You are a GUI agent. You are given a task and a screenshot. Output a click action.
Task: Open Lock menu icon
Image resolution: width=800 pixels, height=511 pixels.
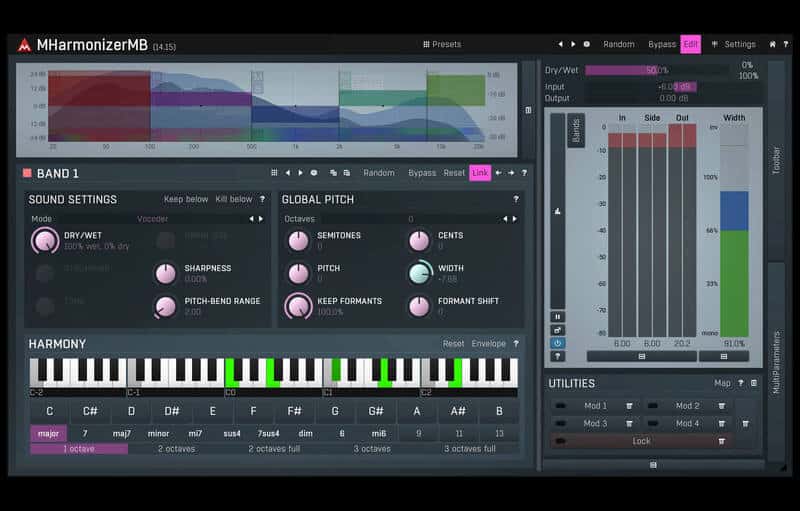(x=721, y=441)
